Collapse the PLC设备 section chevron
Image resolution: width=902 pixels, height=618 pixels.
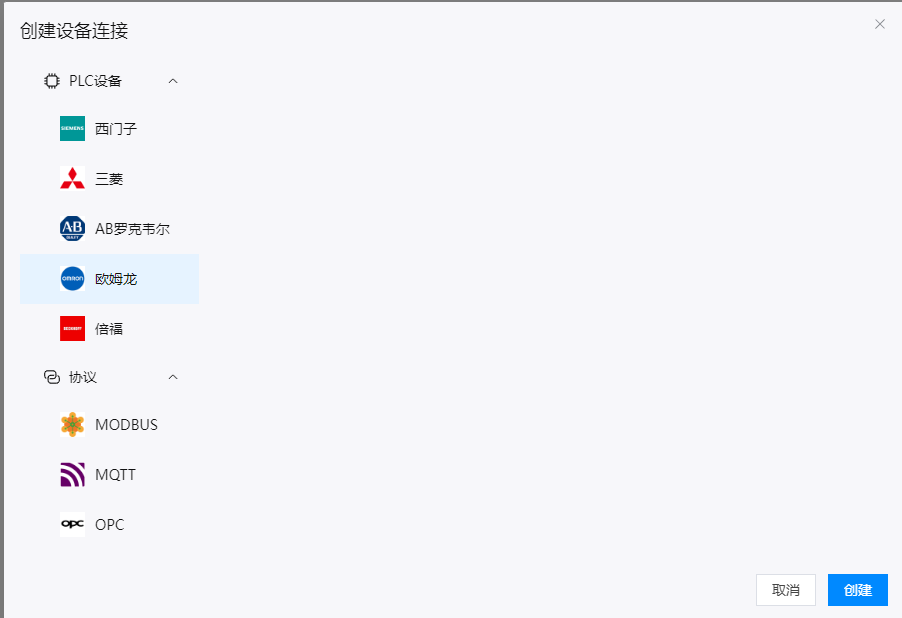173,81
